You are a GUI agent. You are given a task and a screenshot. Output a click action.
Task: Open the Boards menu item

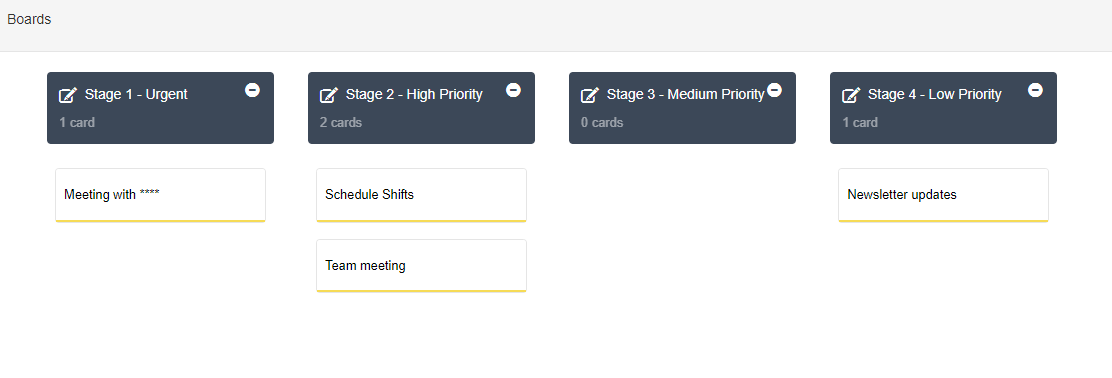click(x=29, y=19)
